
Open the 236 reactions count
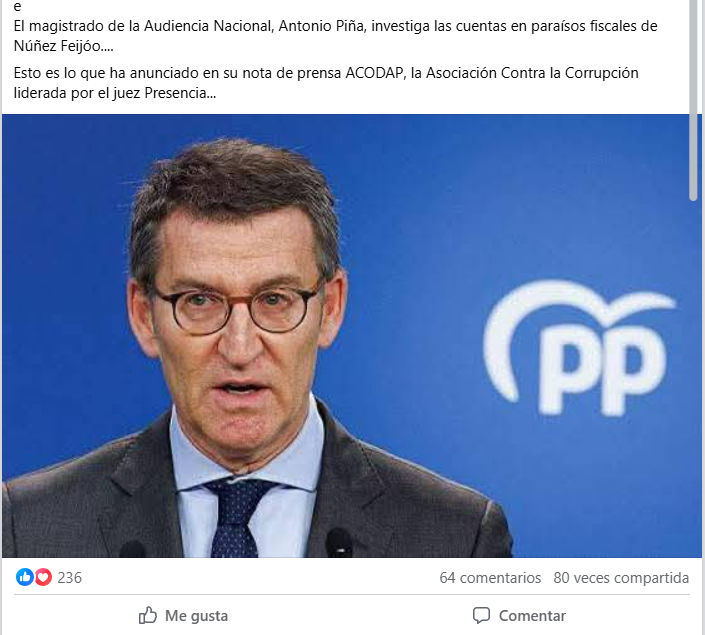tap(70, 577)
